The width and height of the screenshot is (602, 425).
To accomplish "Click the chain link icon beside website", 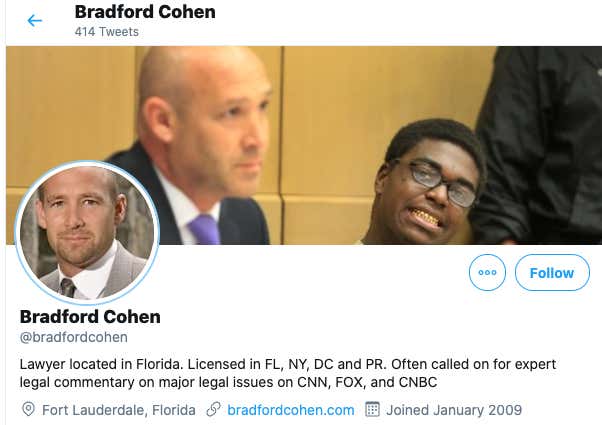I will 213,410.
